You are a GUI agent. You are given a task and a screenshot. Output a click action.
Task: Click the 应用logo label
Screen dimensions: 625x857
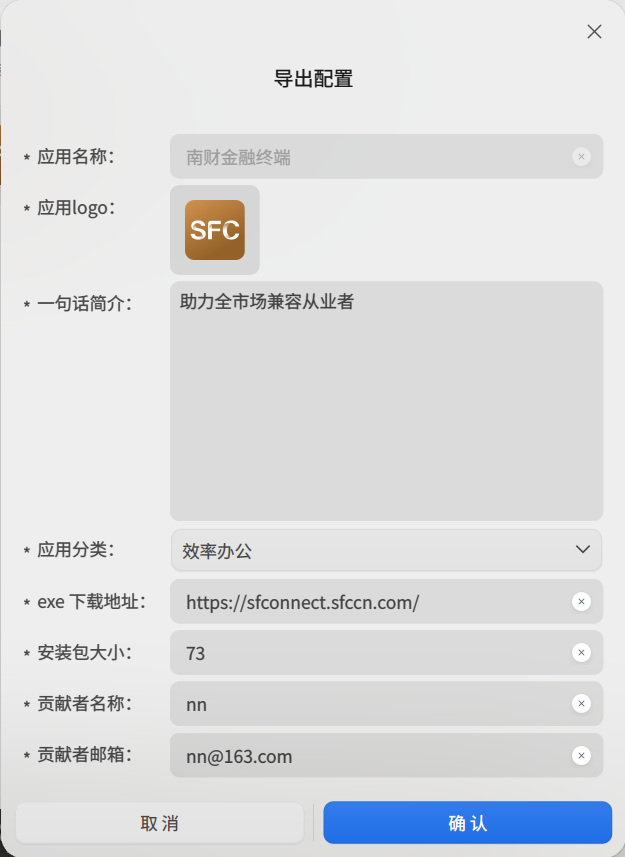coord(76,208)
